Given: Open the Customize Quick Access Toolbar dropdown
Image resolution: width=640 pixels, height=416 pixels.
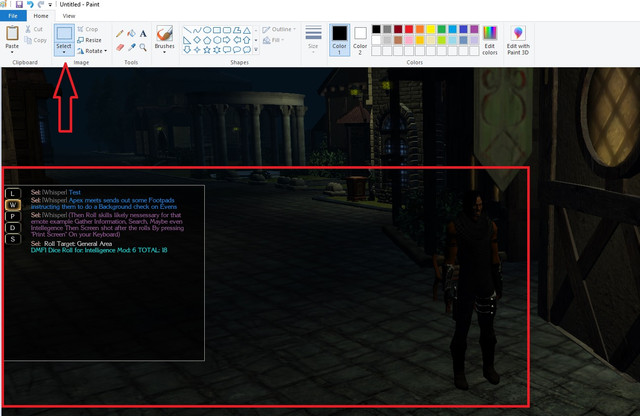Looking at the screenshot, I should [50, 5].
